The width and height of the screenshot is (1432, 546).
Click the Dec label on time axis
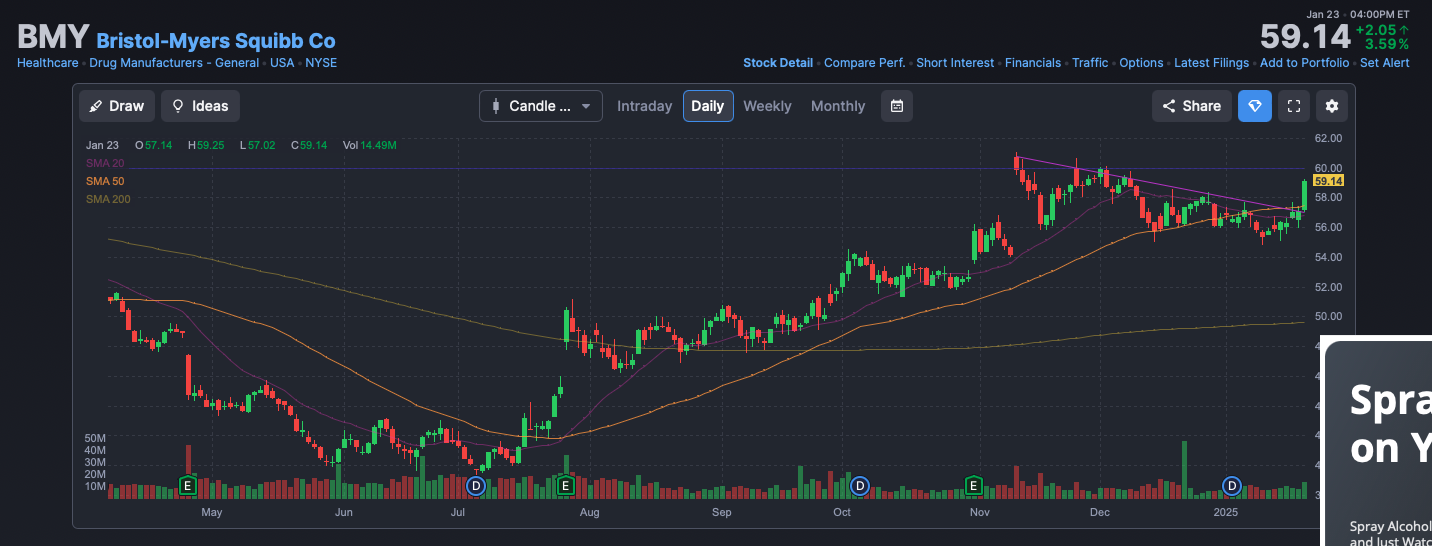click(x=1100, y=513)
